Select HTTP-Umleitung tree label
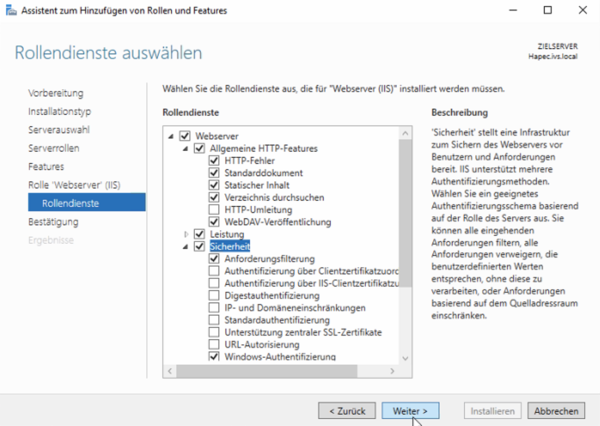600x426 pixels. pos(258,209)
